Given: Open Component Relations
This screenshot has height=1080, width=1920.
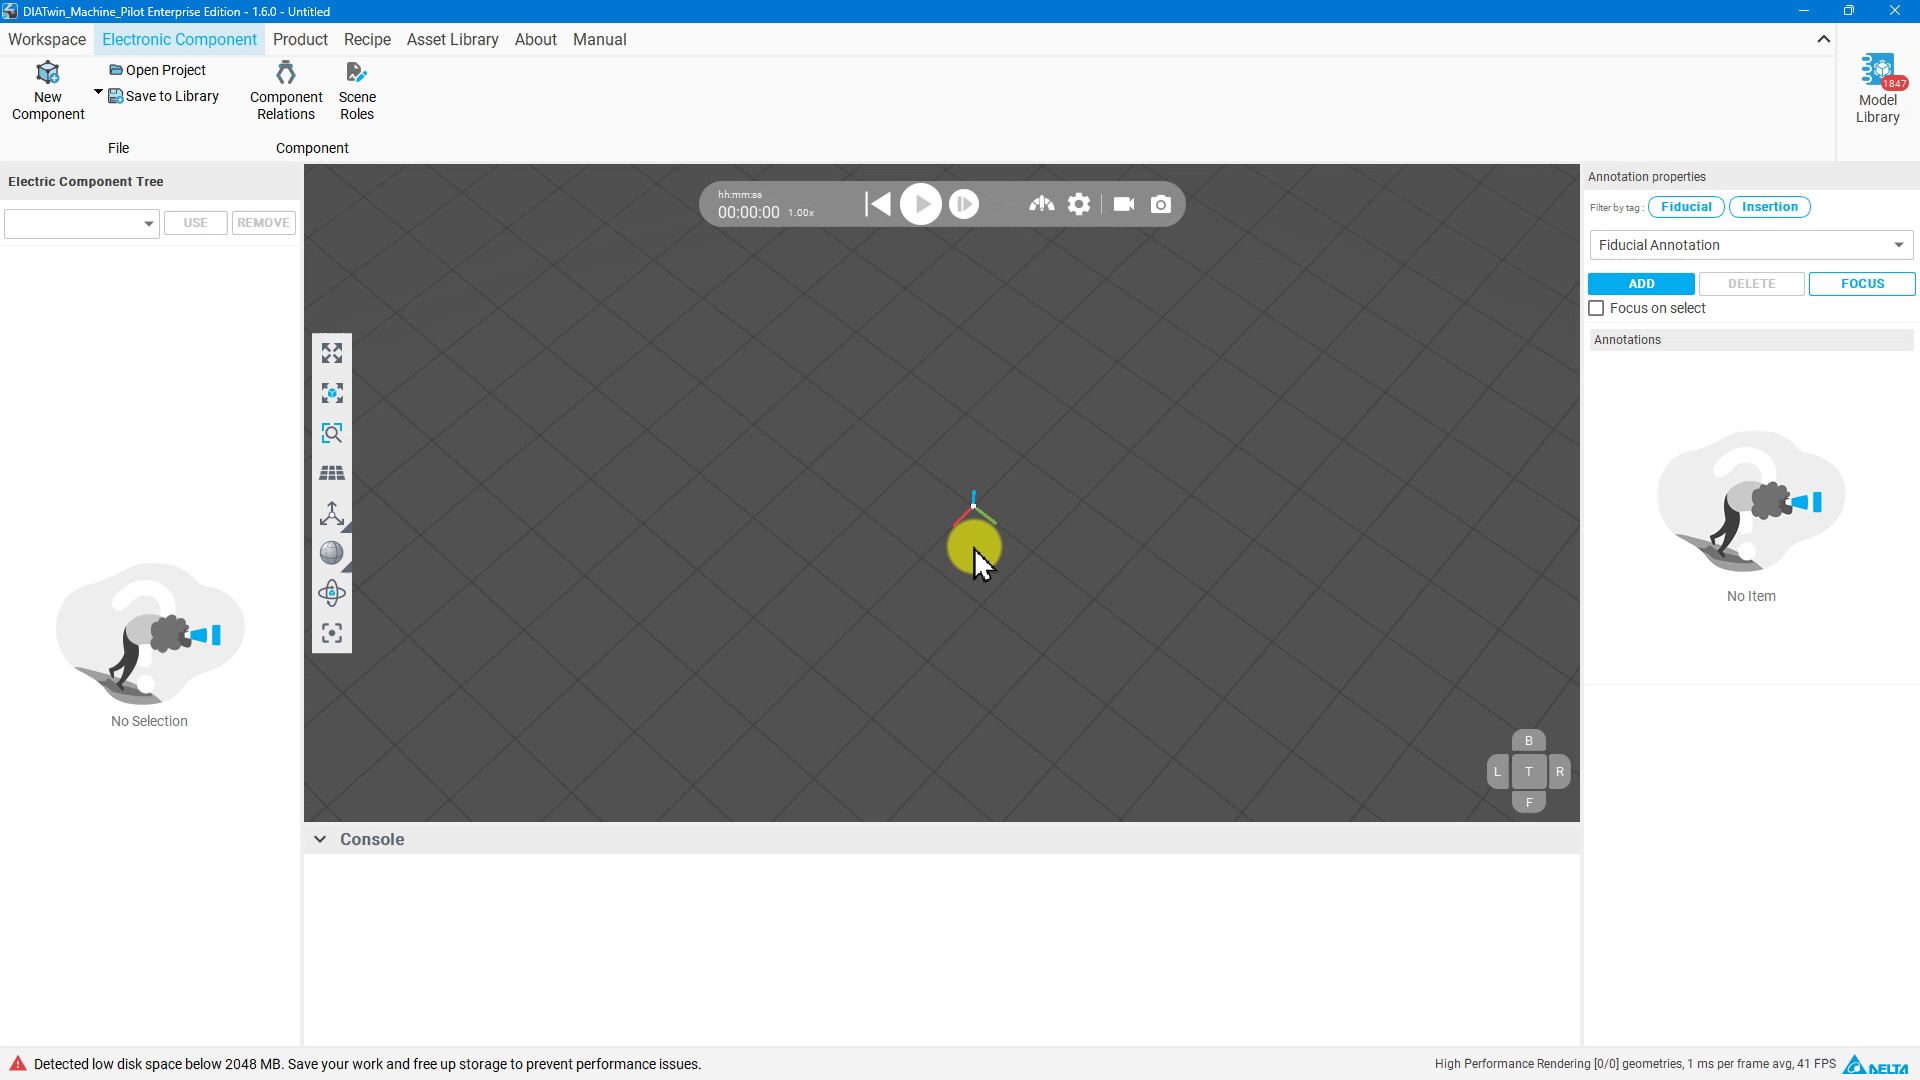Looking at the screenshot, I should point(286,90).
